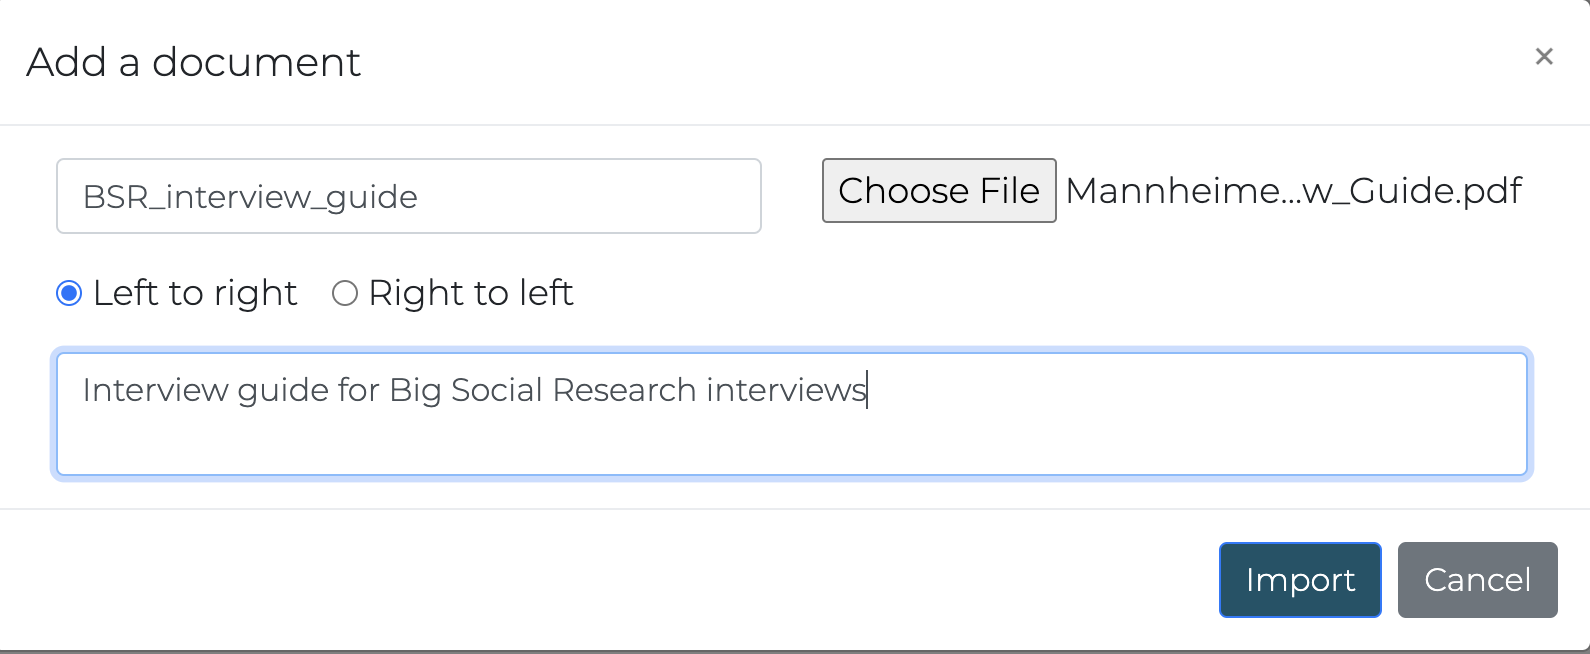Image resolution: width=1590 pixels, height=654 pixels.
Task: Click the Mannheime...w_Guide.pdf filename label
Action: click(1293, 190)
